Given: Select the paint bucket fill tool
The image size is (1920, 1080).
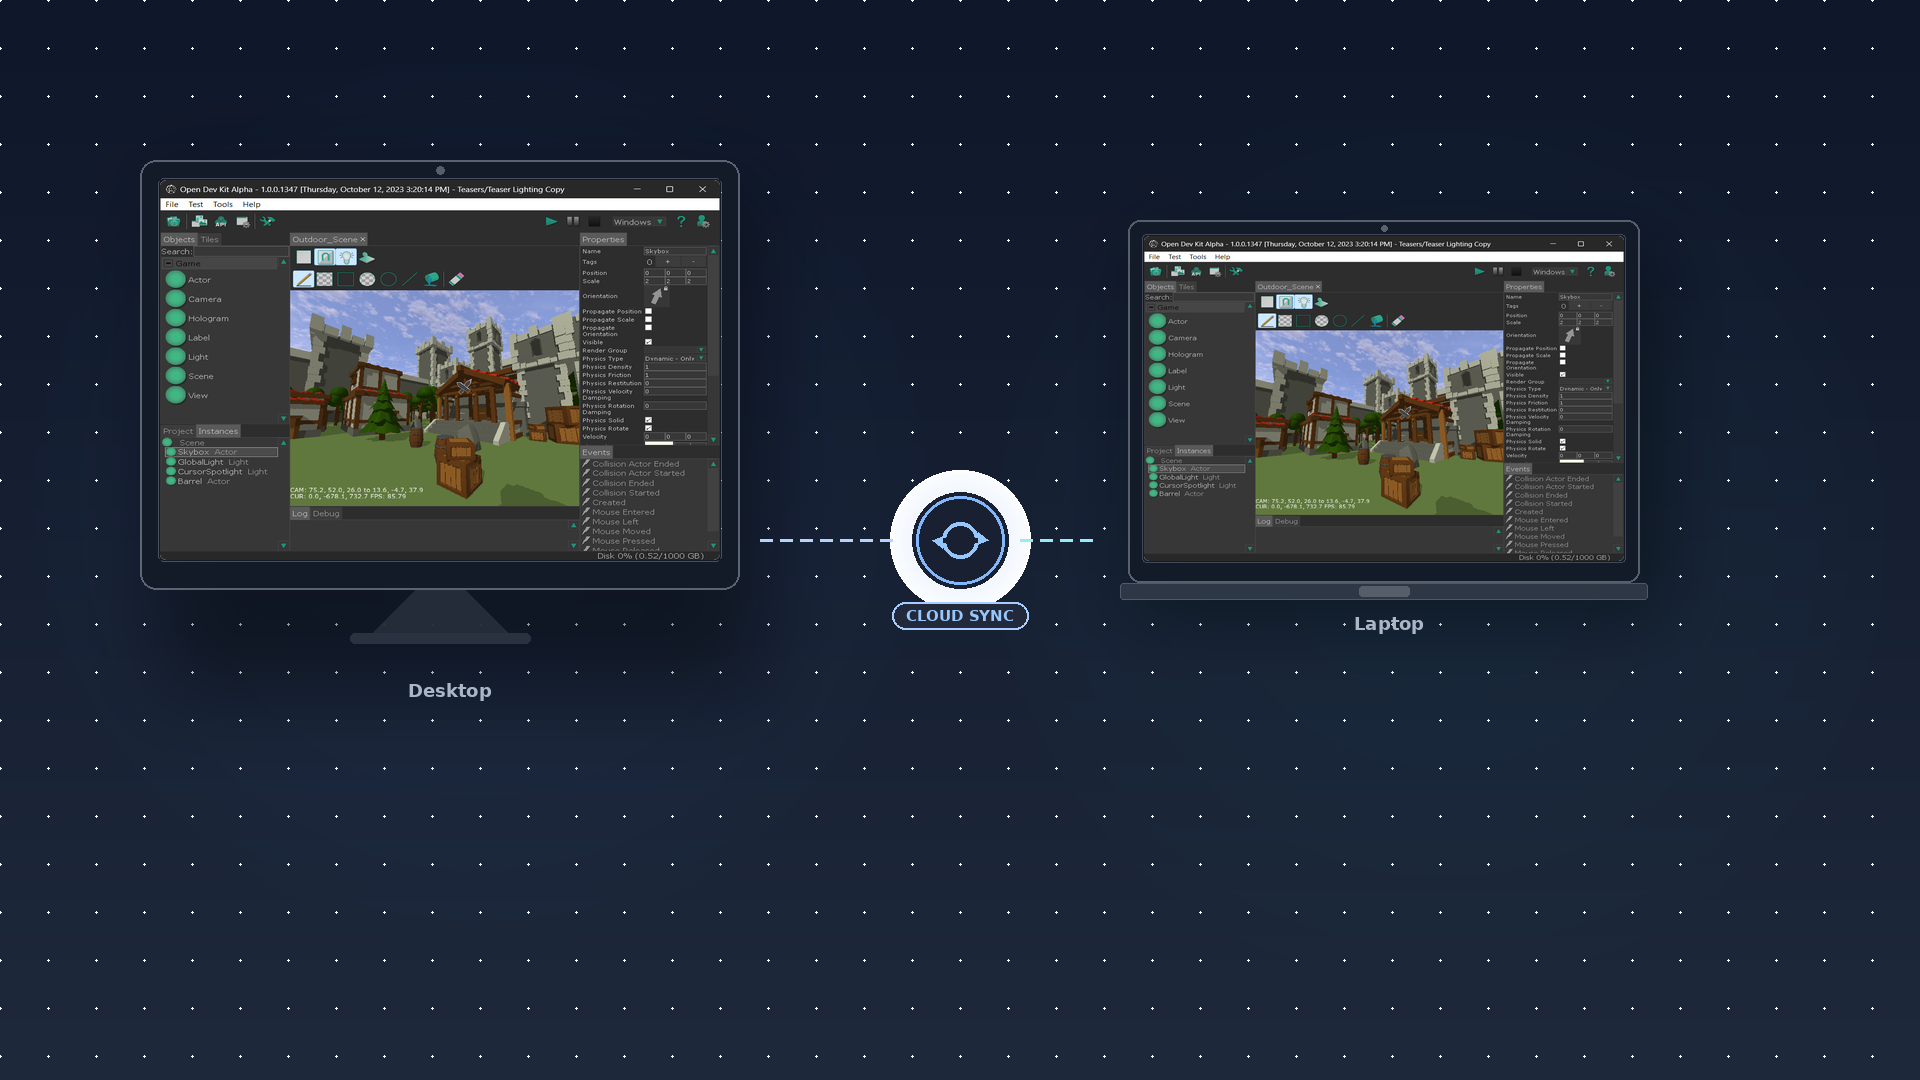Looking at the screenshot, I should click(x=429, y=280).
